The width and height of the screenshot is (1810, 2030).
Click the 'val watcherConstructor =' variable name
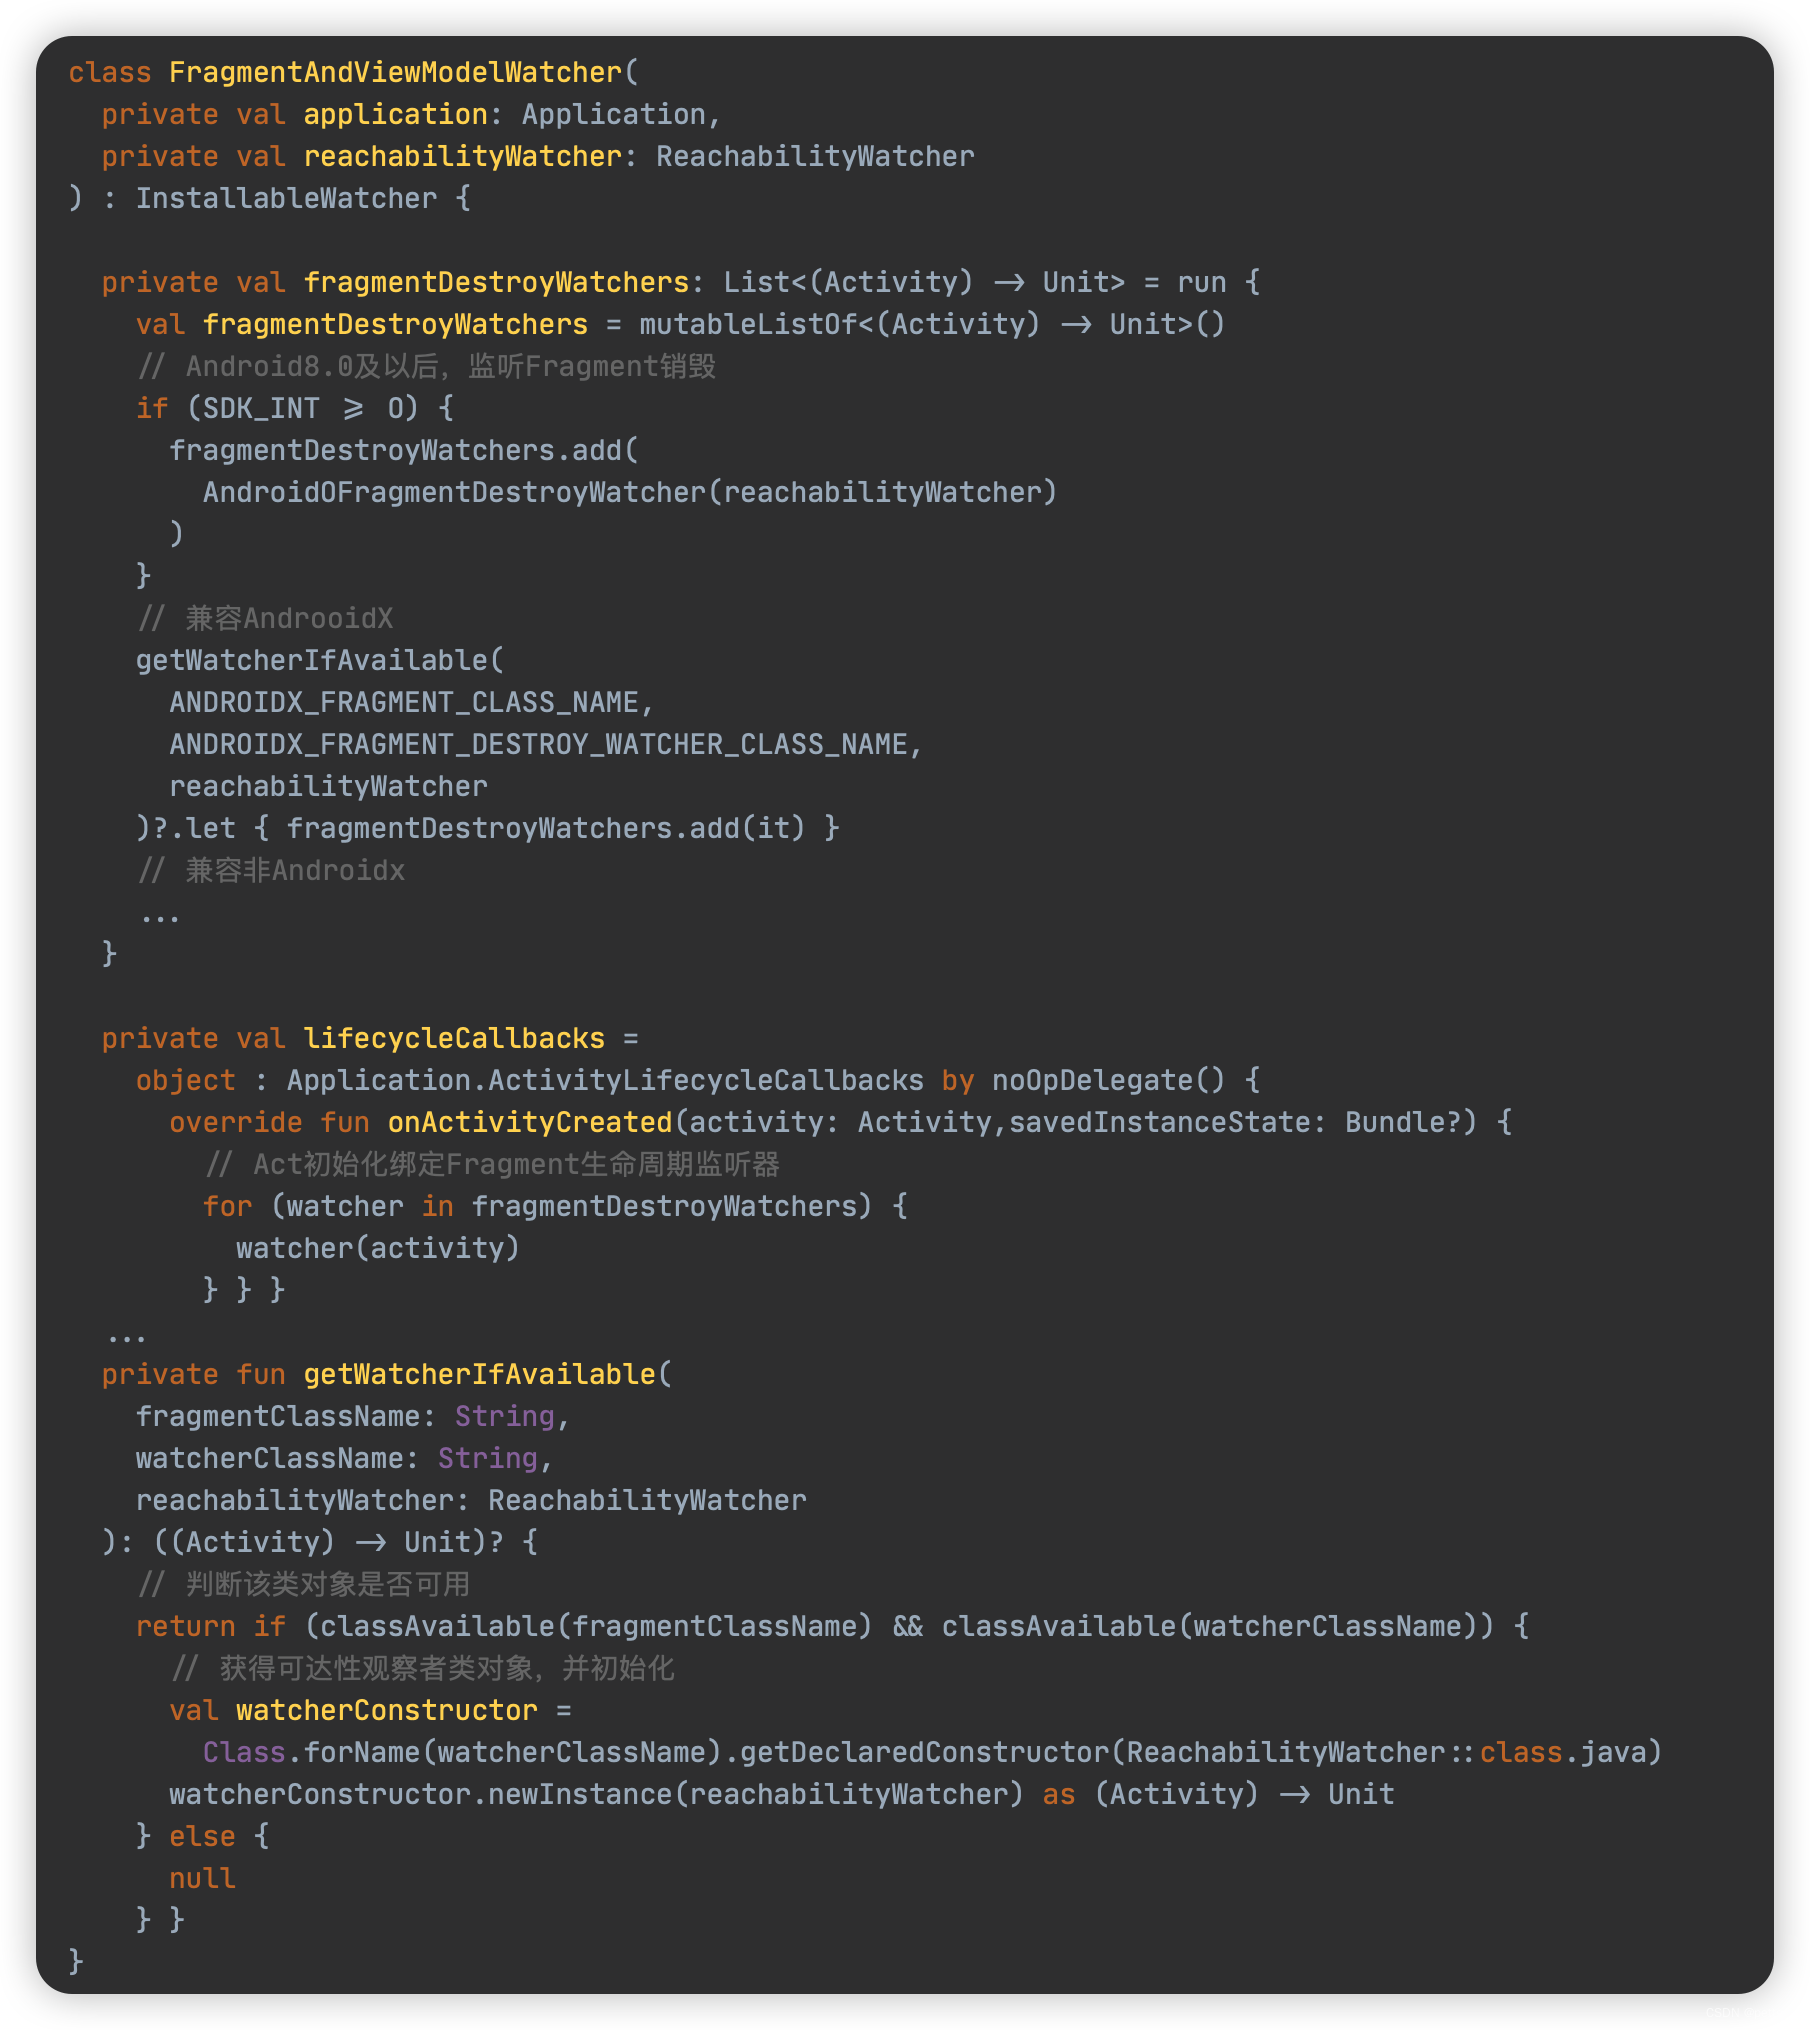coord(387,1711)
